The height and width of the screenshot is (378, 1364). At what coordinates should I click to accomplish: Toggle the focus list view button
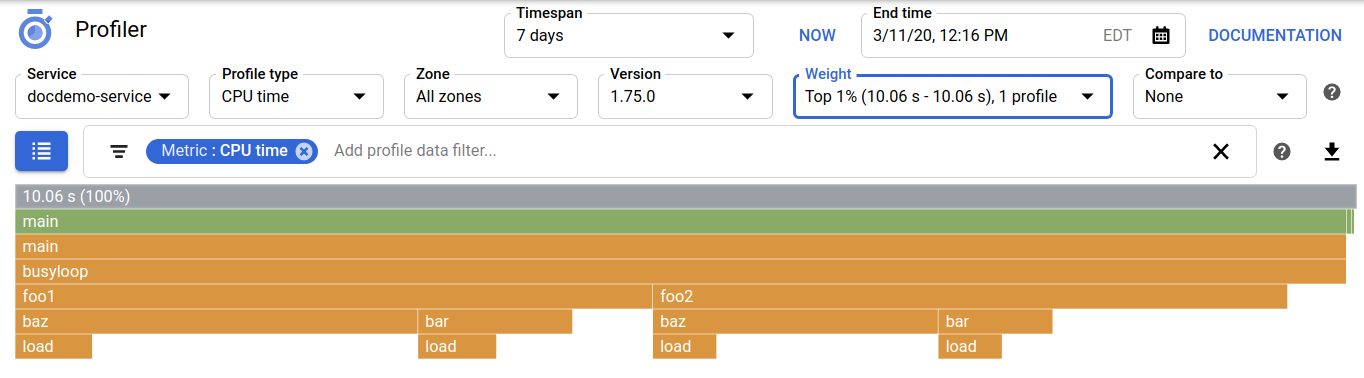click(41, 151)
